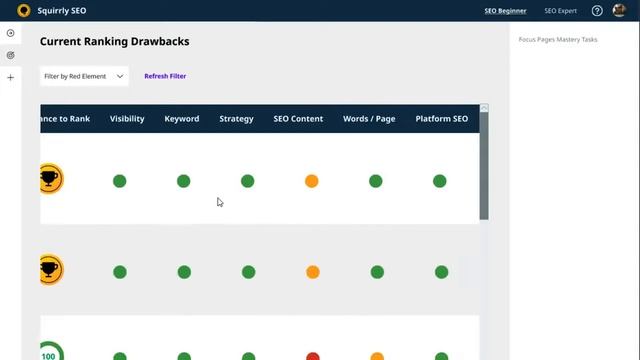This screenshot has height=360, width=640.
Task: Click third row Keyword green dot
Action: tap(184, 356)
